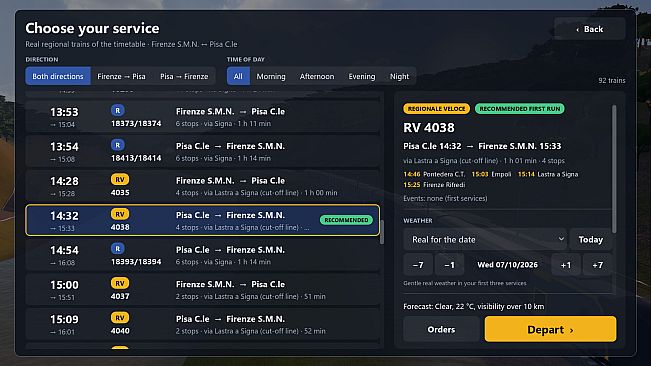Viewport: 651px width, 366px height.
Task: Filter trains by Afternoon
Action: pyautogui.click(x=317, y=76)
